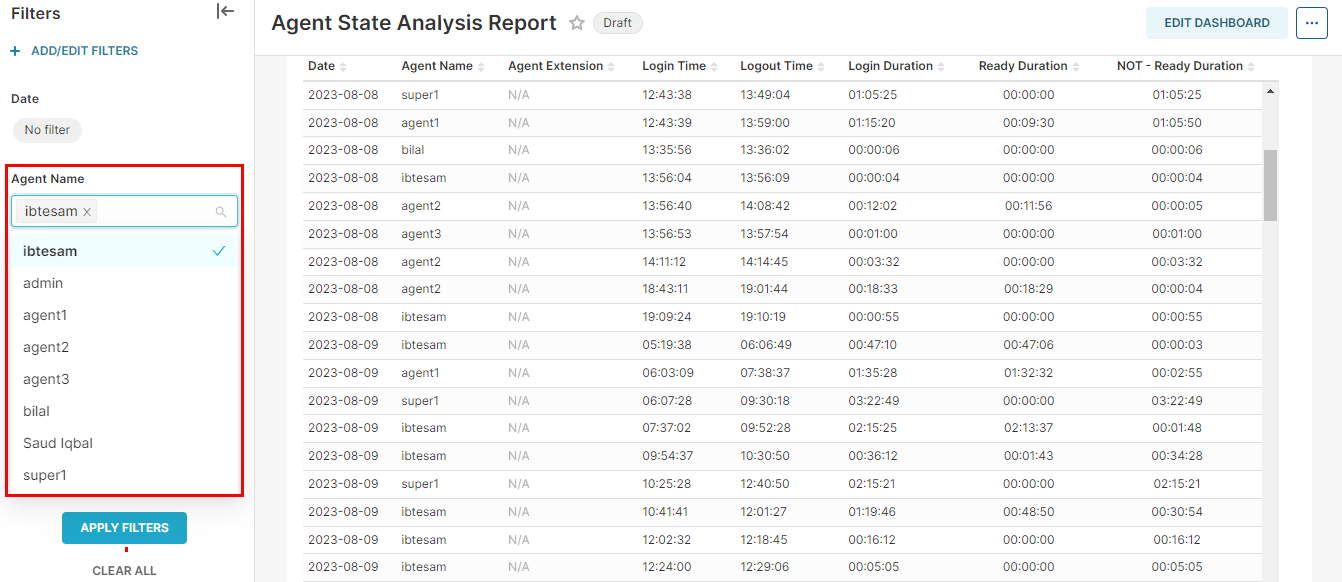Sort the Agent Extension column
Screen dimensions: 1342x582
[613, 66]
